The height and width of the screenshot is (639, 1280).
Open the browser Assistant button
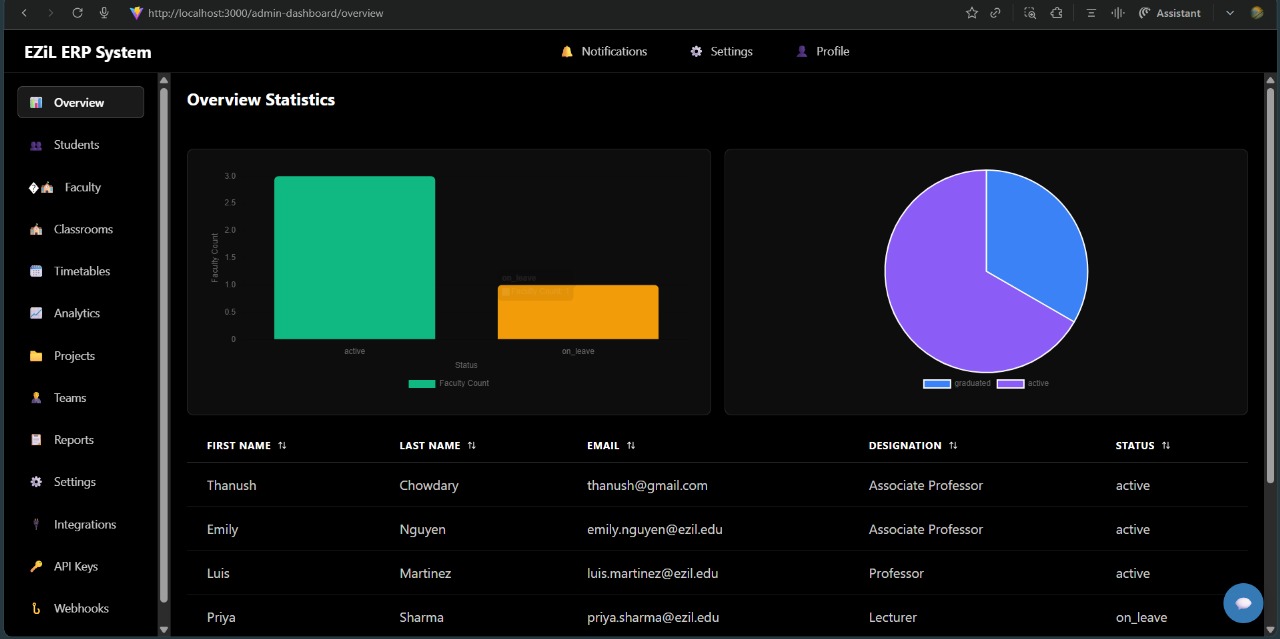click(x=1170, y=13)
